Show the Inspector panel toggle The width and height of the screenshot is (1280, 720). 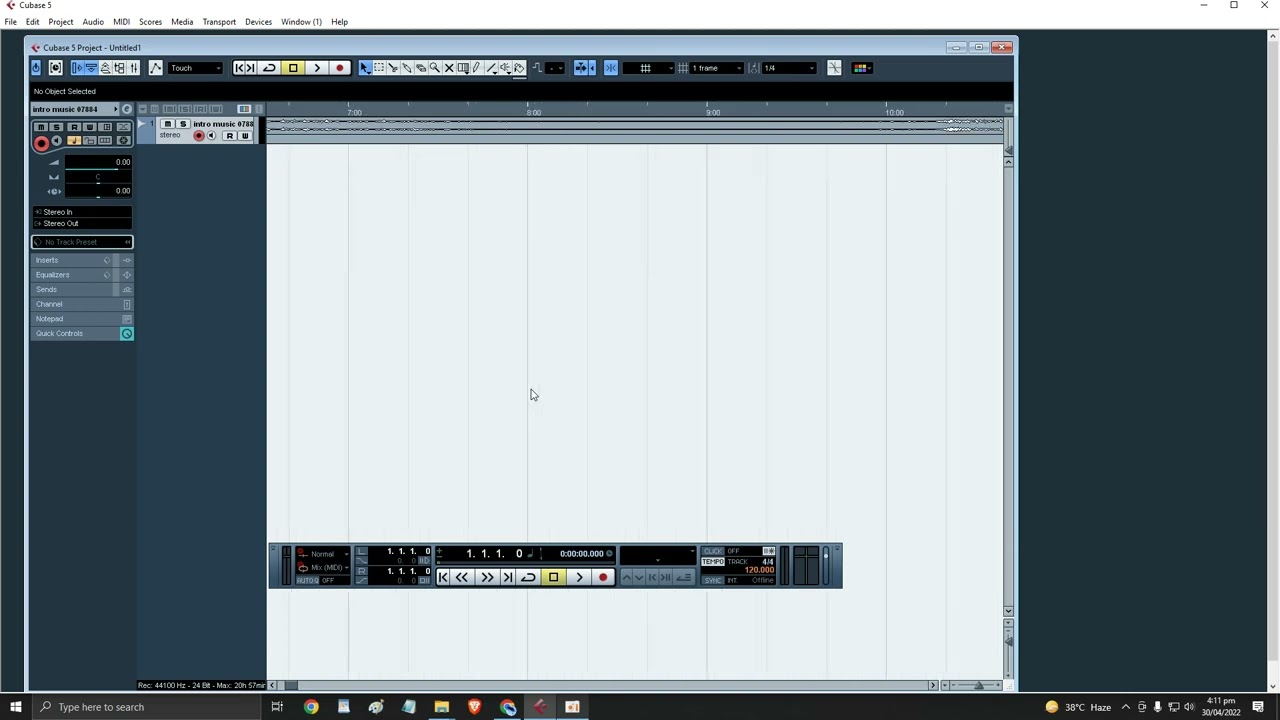tap(76, 68)
